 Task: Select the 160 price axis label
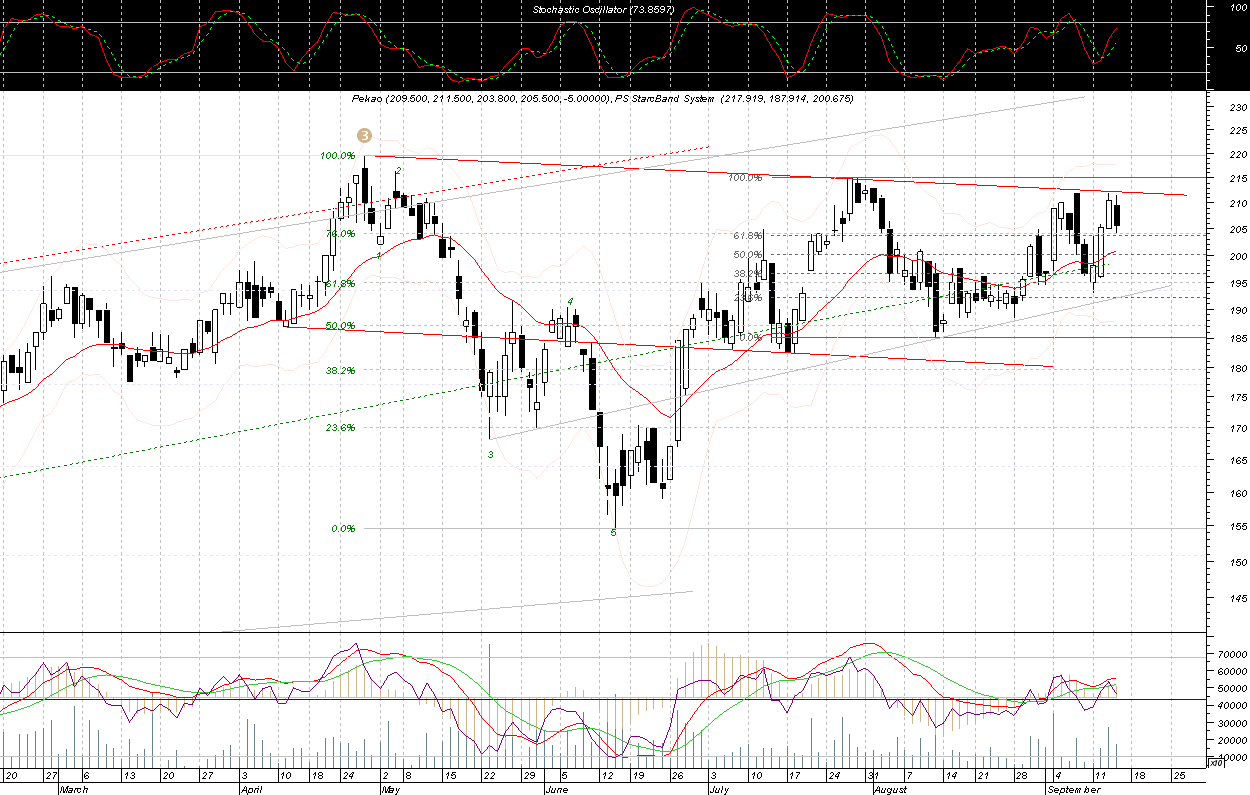(x=1236, y=493)
